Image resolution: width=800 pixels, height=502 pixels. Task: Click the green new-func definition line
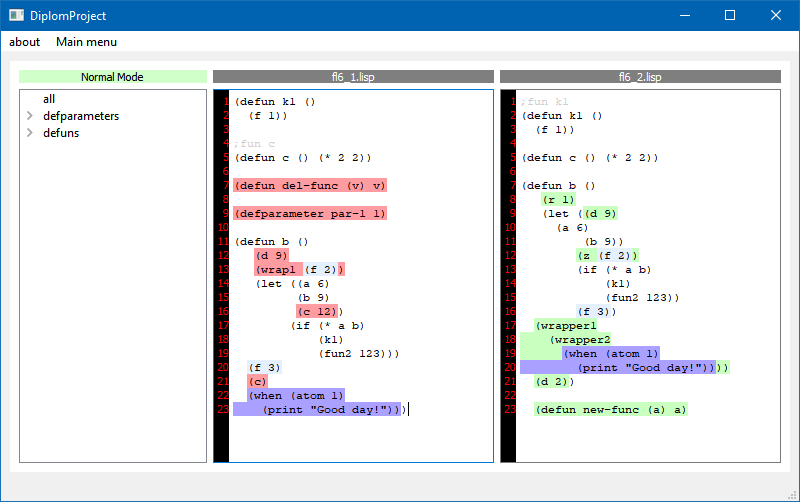click(x=610, y=409)
